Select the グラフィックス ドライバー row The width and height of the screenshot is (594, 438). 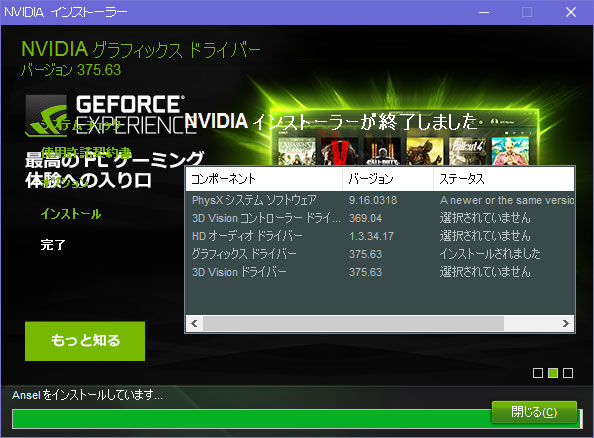point(380,254)
